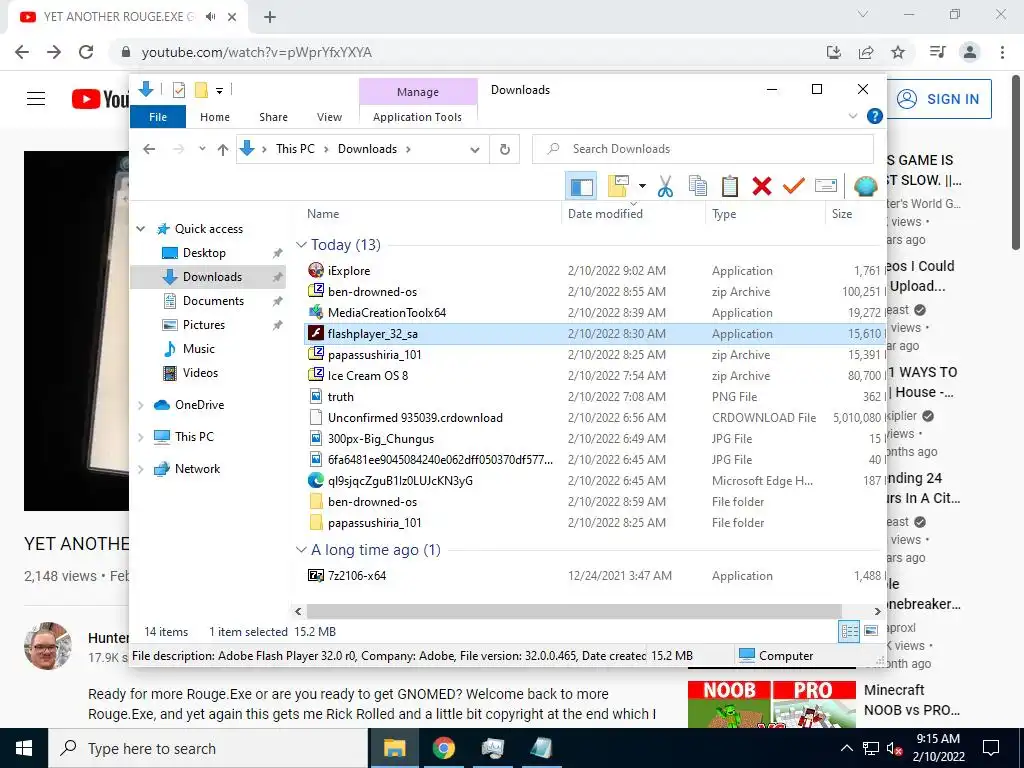This screenshot has width=1024, height=768.
Task: Open the address bar history dropdown
Action: pos(475,150)
